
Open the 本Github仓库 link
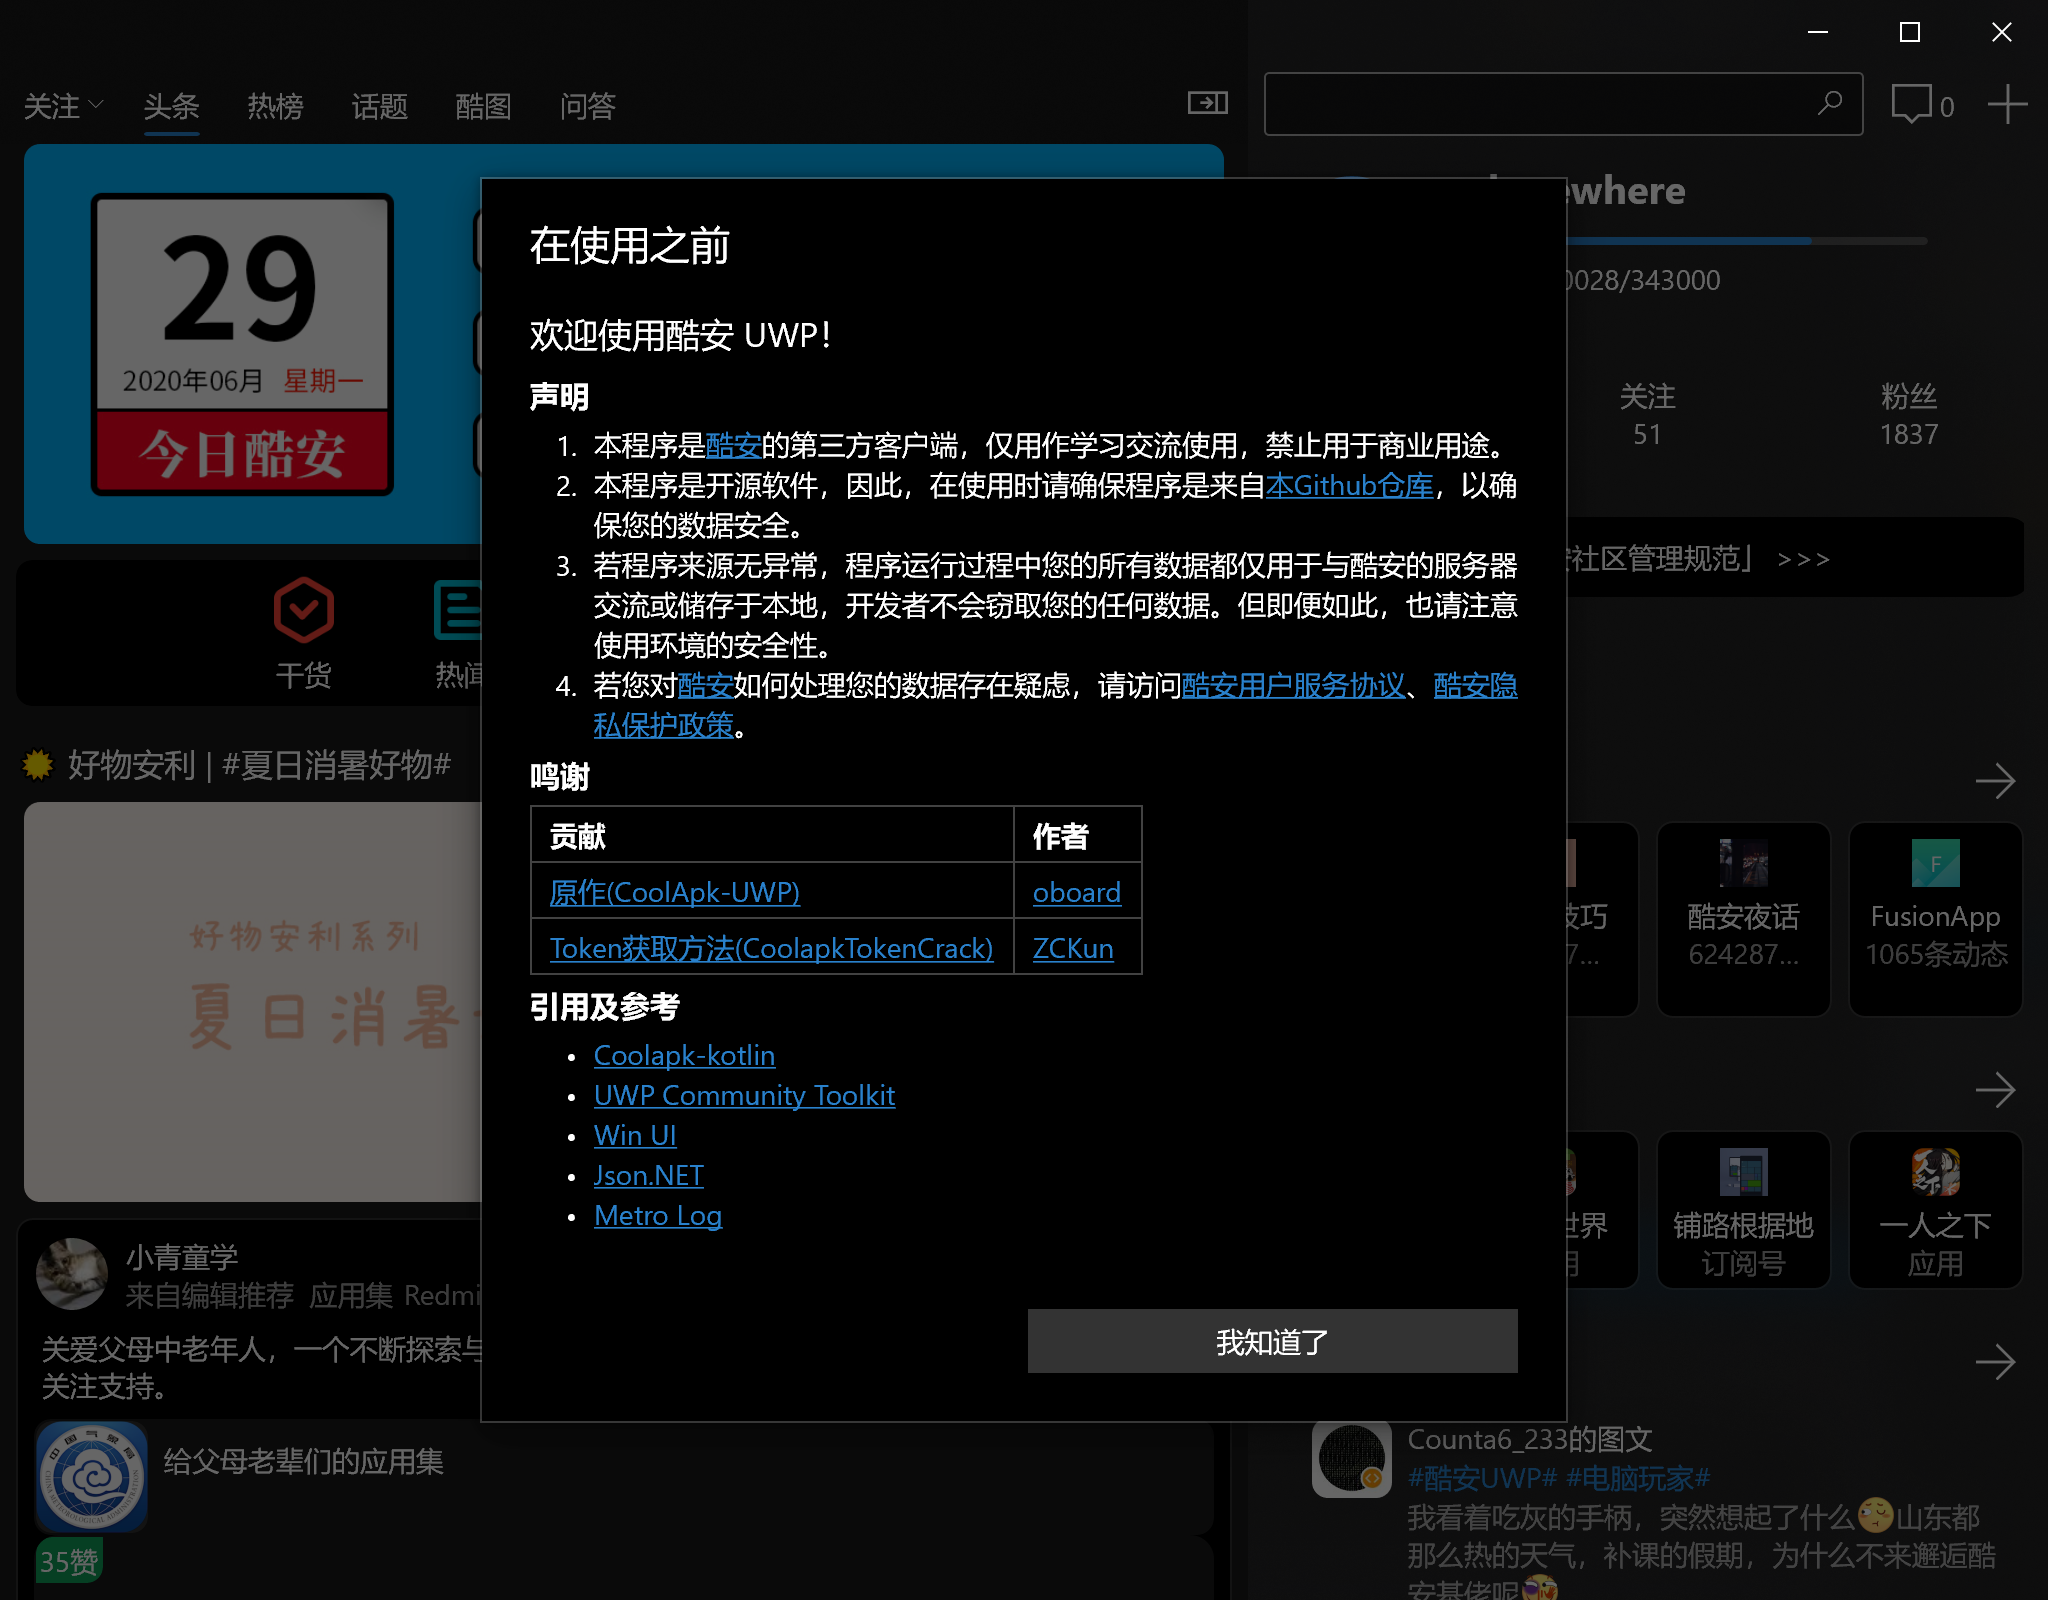click(1349, 486)
